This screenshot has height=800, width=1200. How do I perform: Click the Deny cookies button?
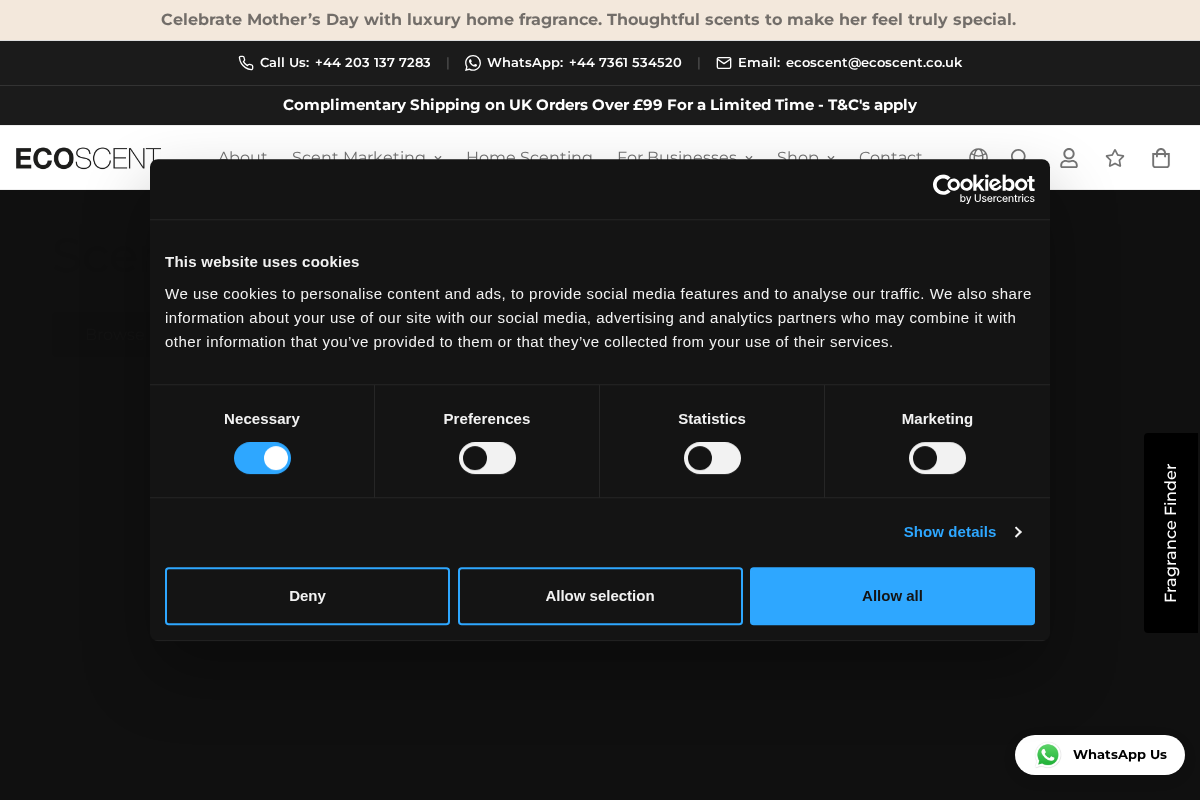(x=307, y=595)
